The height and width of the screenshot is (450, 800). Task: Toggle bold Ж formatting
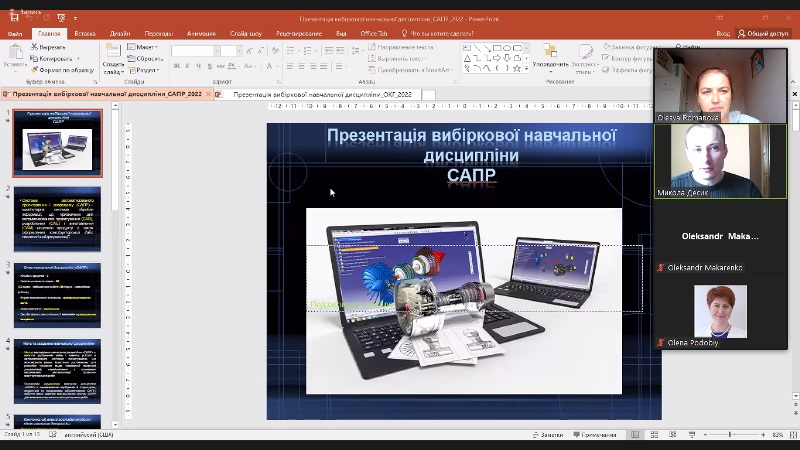pyautogui.click(x=177, y=66)
